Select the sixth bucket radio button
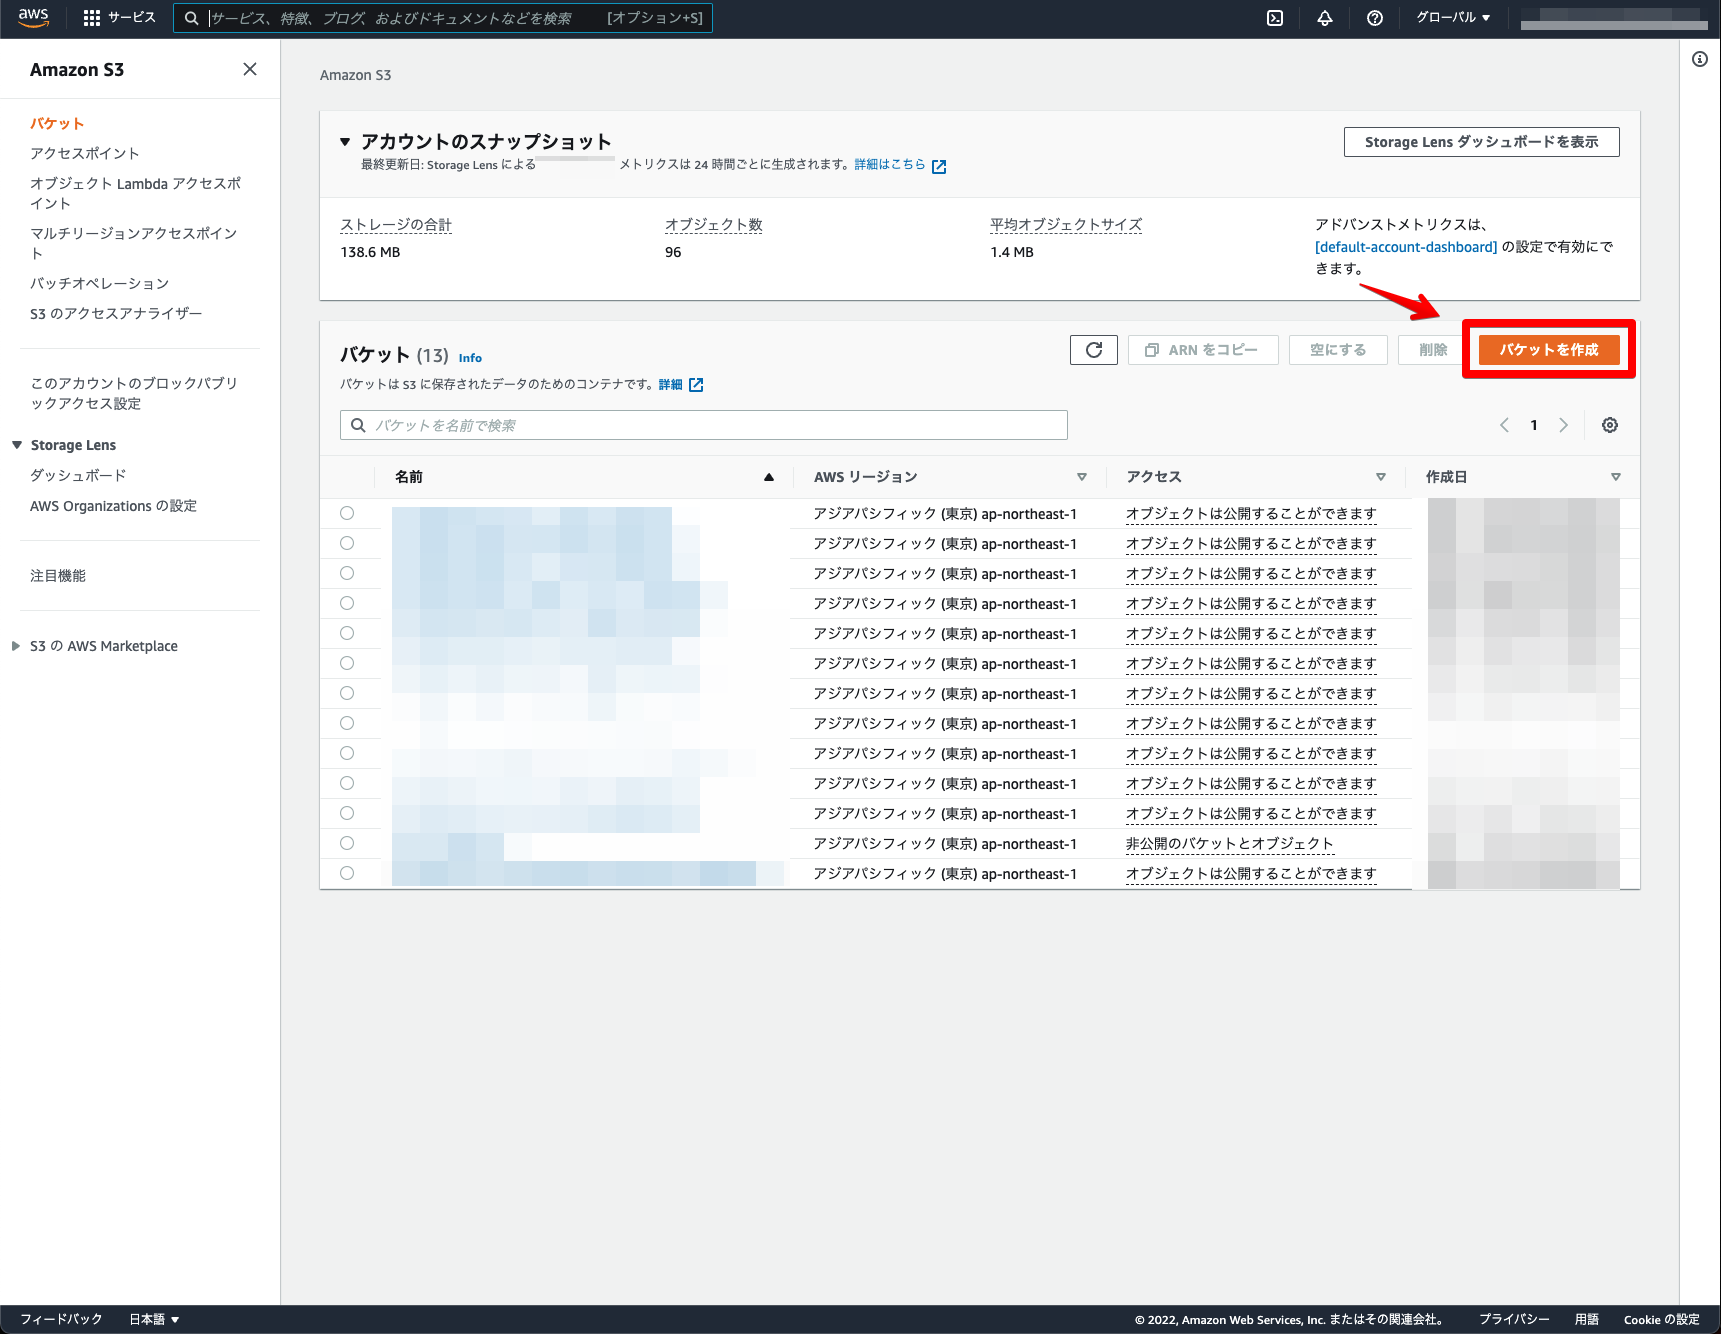This screenshot has width=1721, height=1334. pos(347,663)
